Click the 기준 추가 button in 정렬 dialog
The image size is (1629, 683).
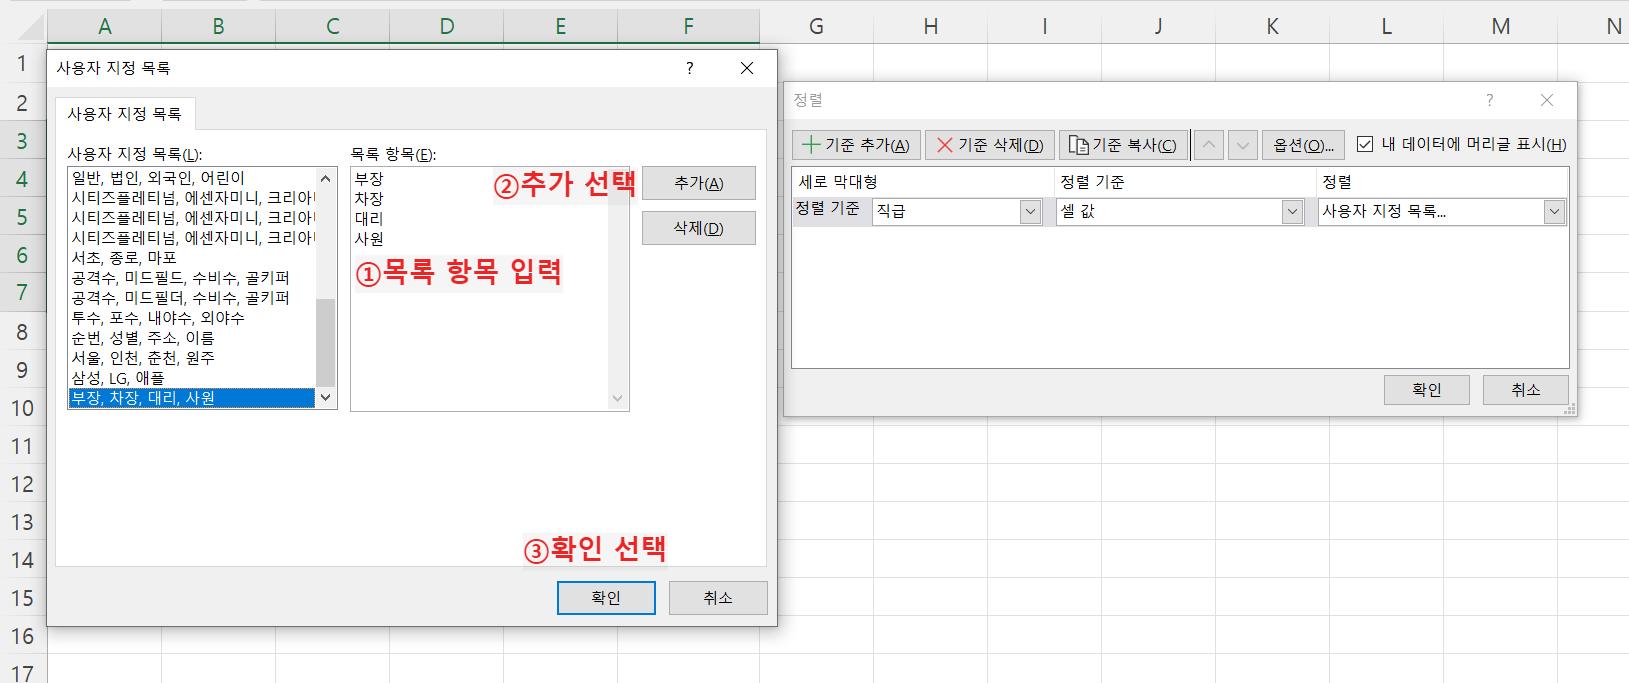857,145
